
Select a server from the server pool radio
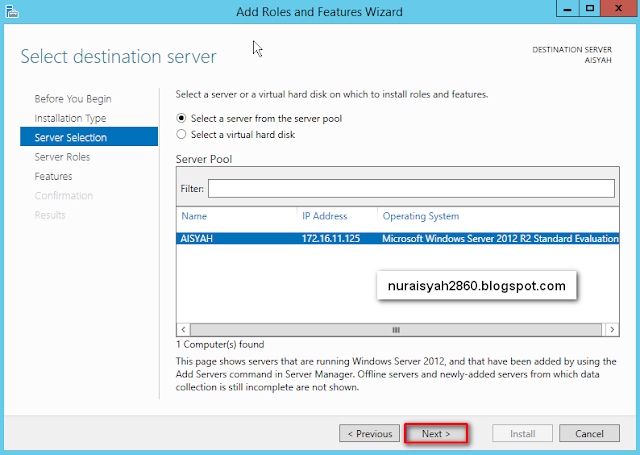tap(181, 118)
